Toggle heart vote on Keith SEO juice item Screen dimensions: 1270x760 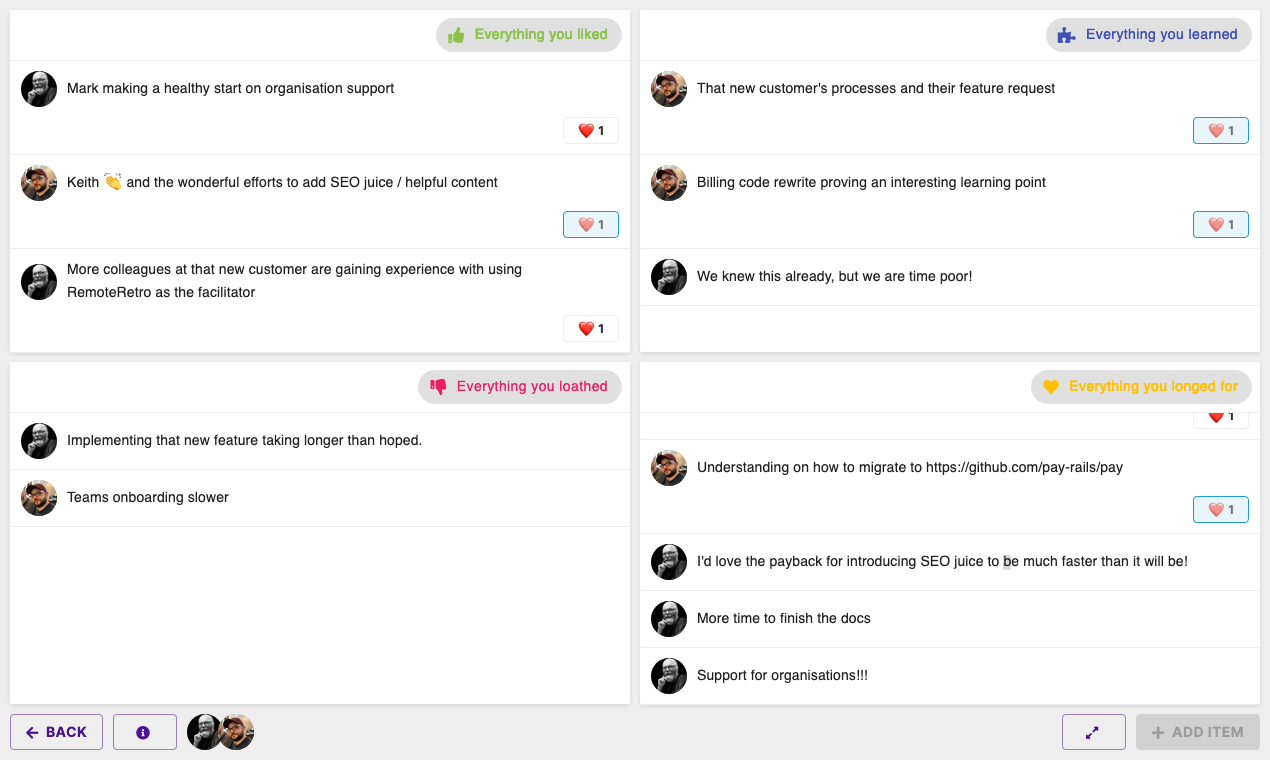591,225
